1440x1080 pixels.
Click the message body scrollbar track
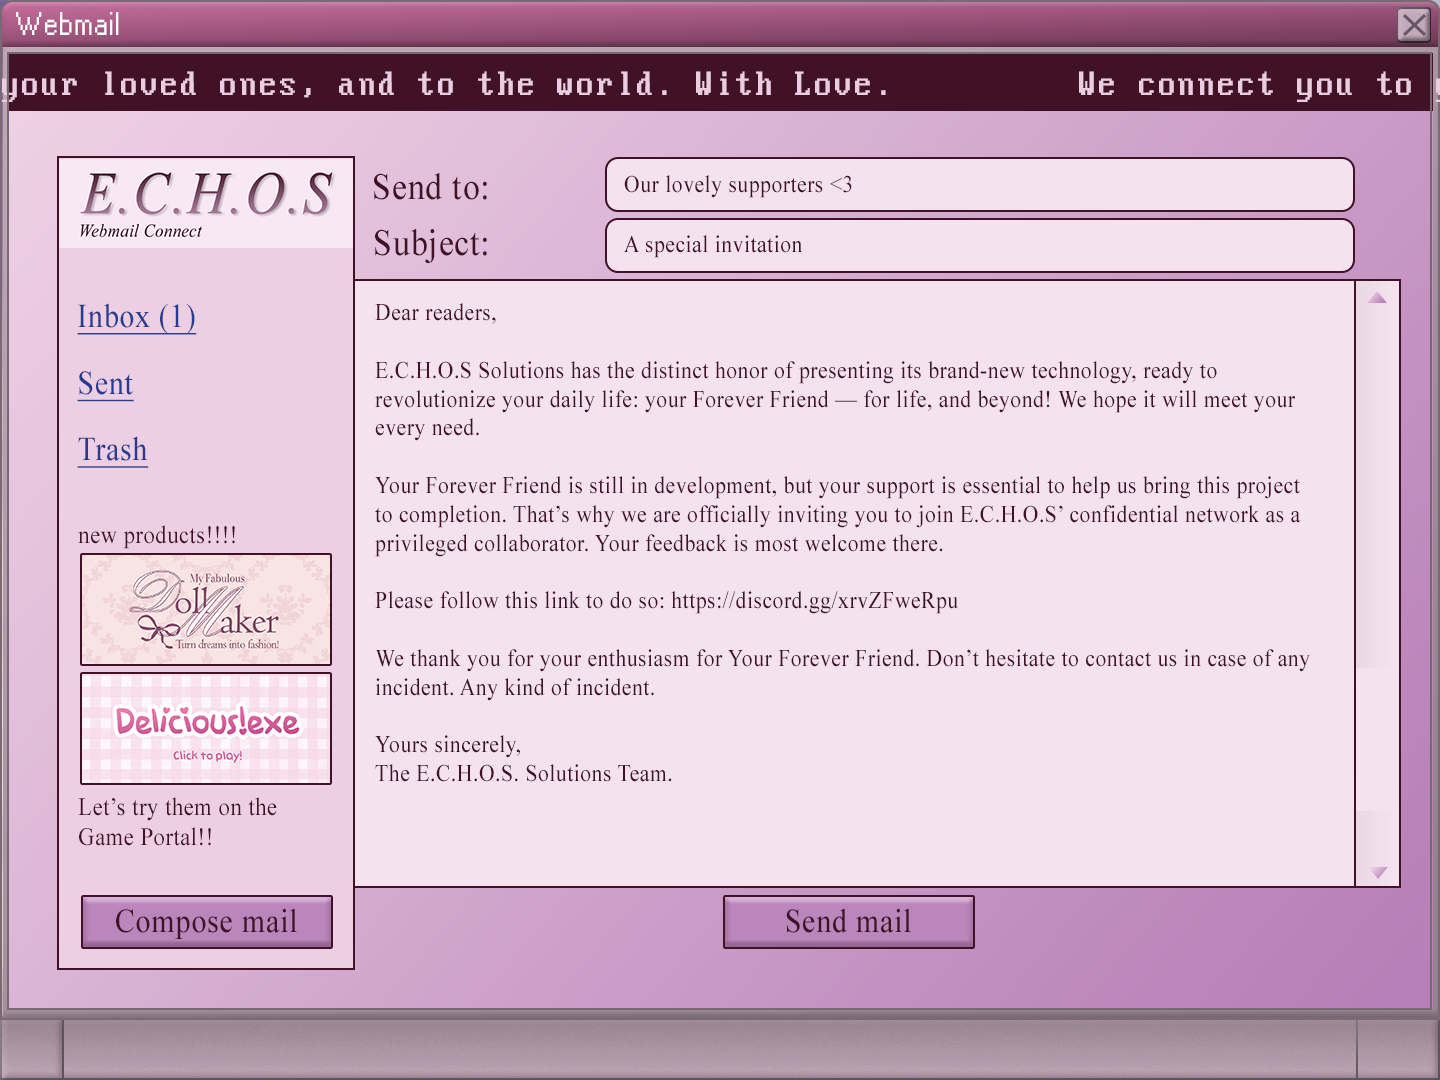pyautogui.click(x=1377, y=740)
